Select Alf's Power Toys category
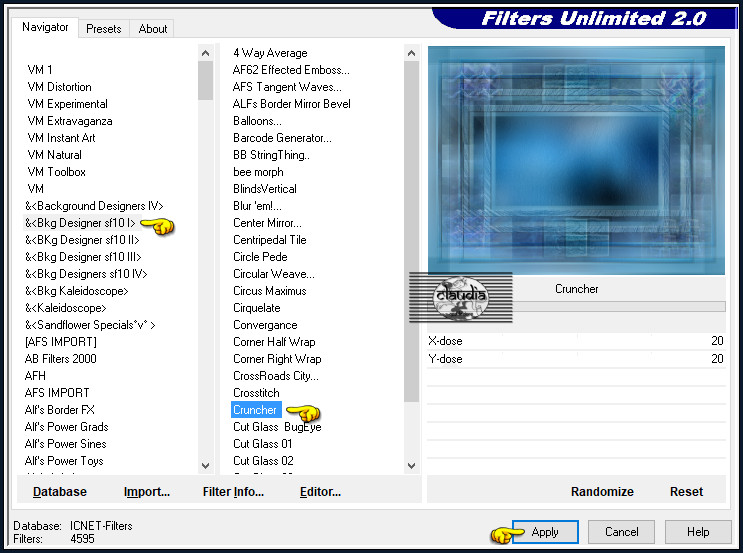The width and height of the screenshot is (743, 553). pyautogui.click(x=64, y=461)
